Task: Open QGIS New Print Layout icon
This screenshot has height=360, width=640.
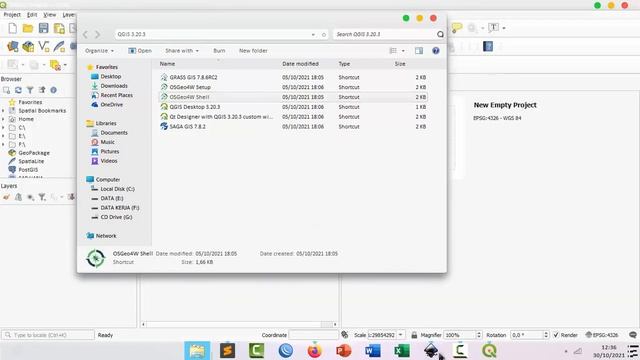Action: [59, 28]
